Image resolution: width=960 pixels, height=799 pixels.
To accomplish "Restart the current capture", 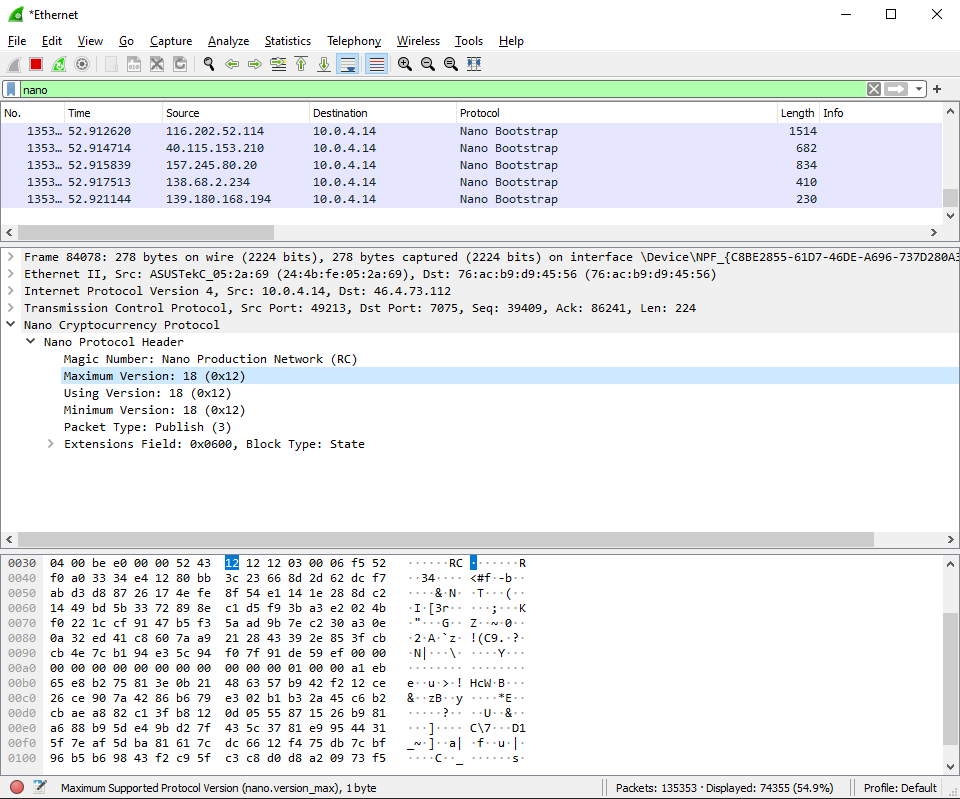I will point(59,63).
